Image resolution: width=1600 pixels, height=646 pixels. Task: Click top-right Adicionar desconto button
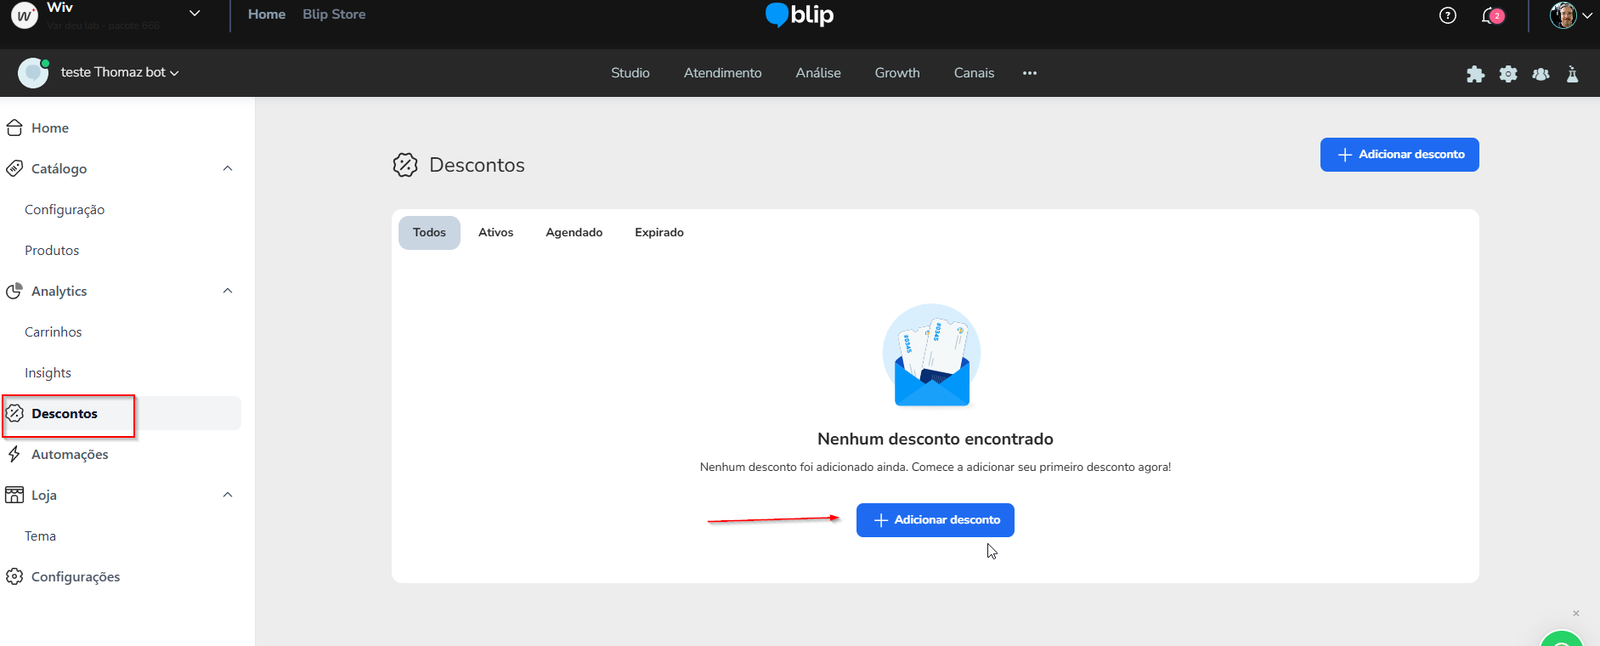pyautogui.click(x=1399, y=155)
